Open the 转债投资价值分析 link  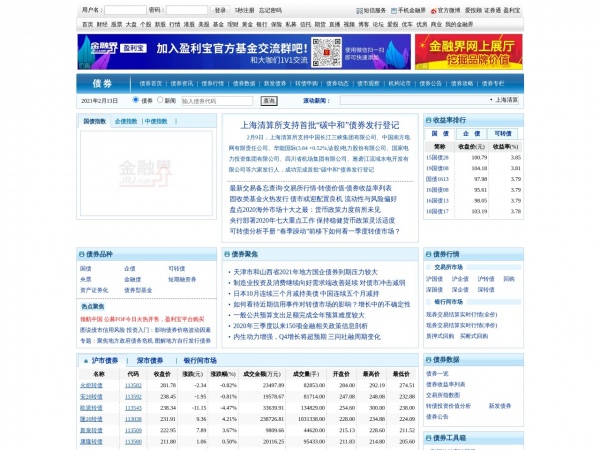point(448,406)
